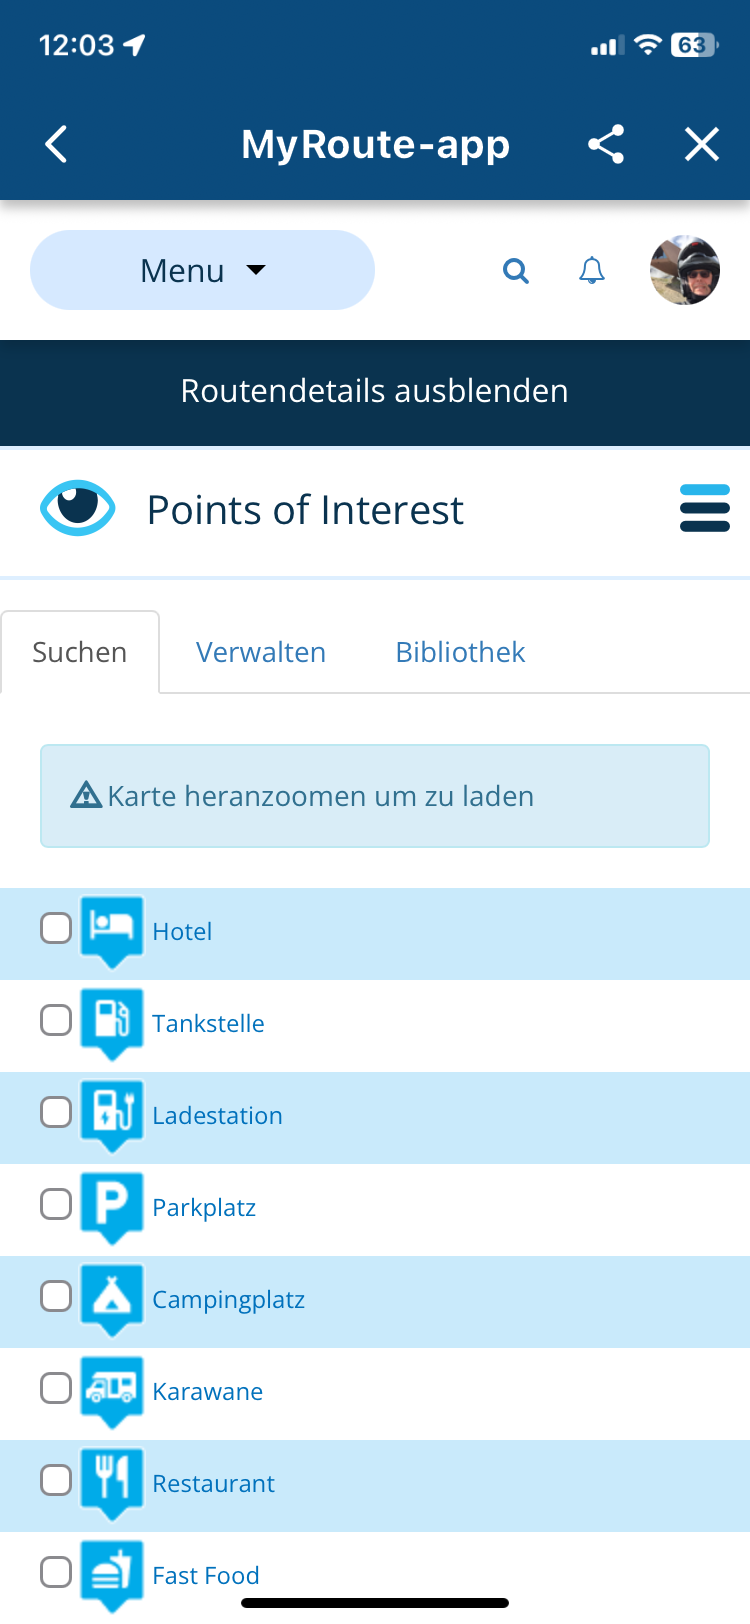The height and width of the screenshot is (1624, 750).
Task: Open the search magnifier icon
Action: tap(516, 270)
